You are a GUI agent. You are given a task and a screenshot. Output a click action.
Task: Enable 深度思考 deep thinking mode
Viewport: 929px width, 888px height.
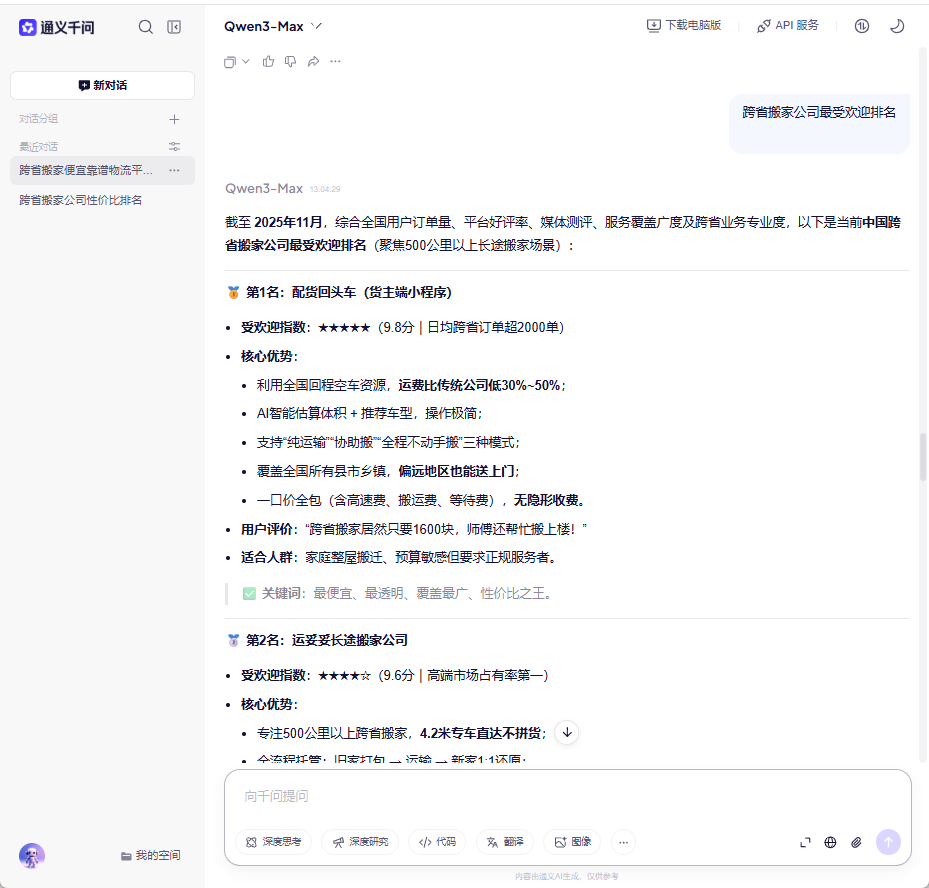(274, 842)
